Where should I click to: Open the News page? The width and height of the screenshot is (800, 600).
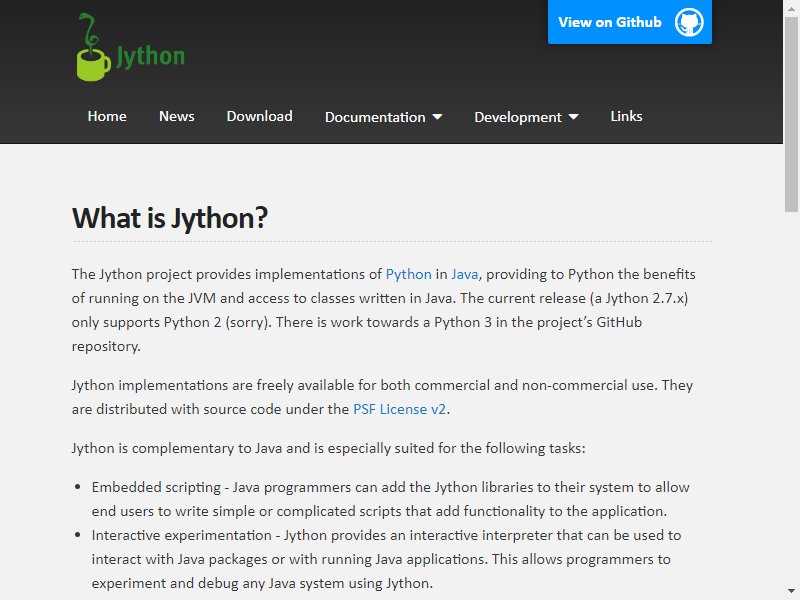tap(177, 116)
